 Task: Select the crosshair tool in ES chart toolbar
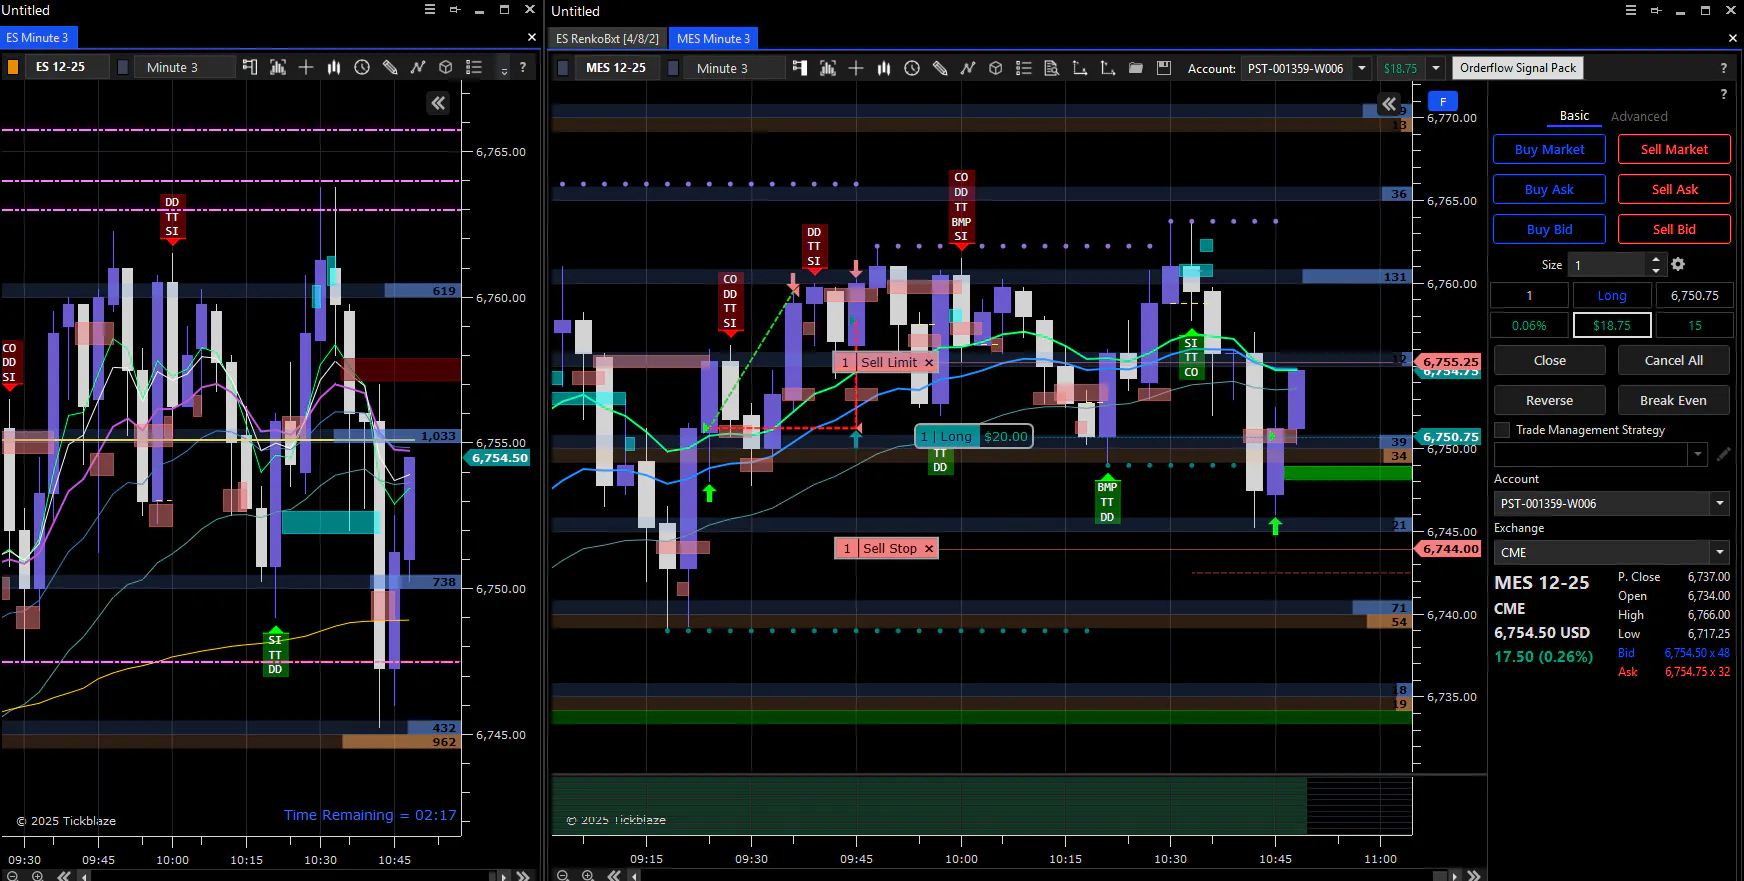coord(306,67)
